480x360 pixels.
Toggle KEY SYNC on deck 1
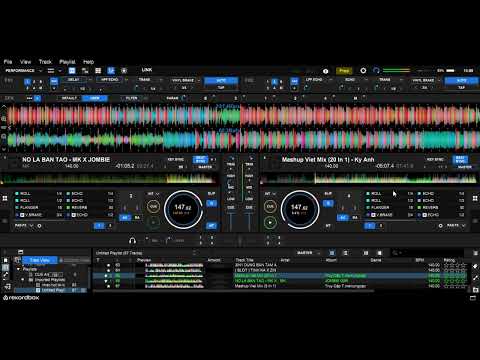(176, 159)
